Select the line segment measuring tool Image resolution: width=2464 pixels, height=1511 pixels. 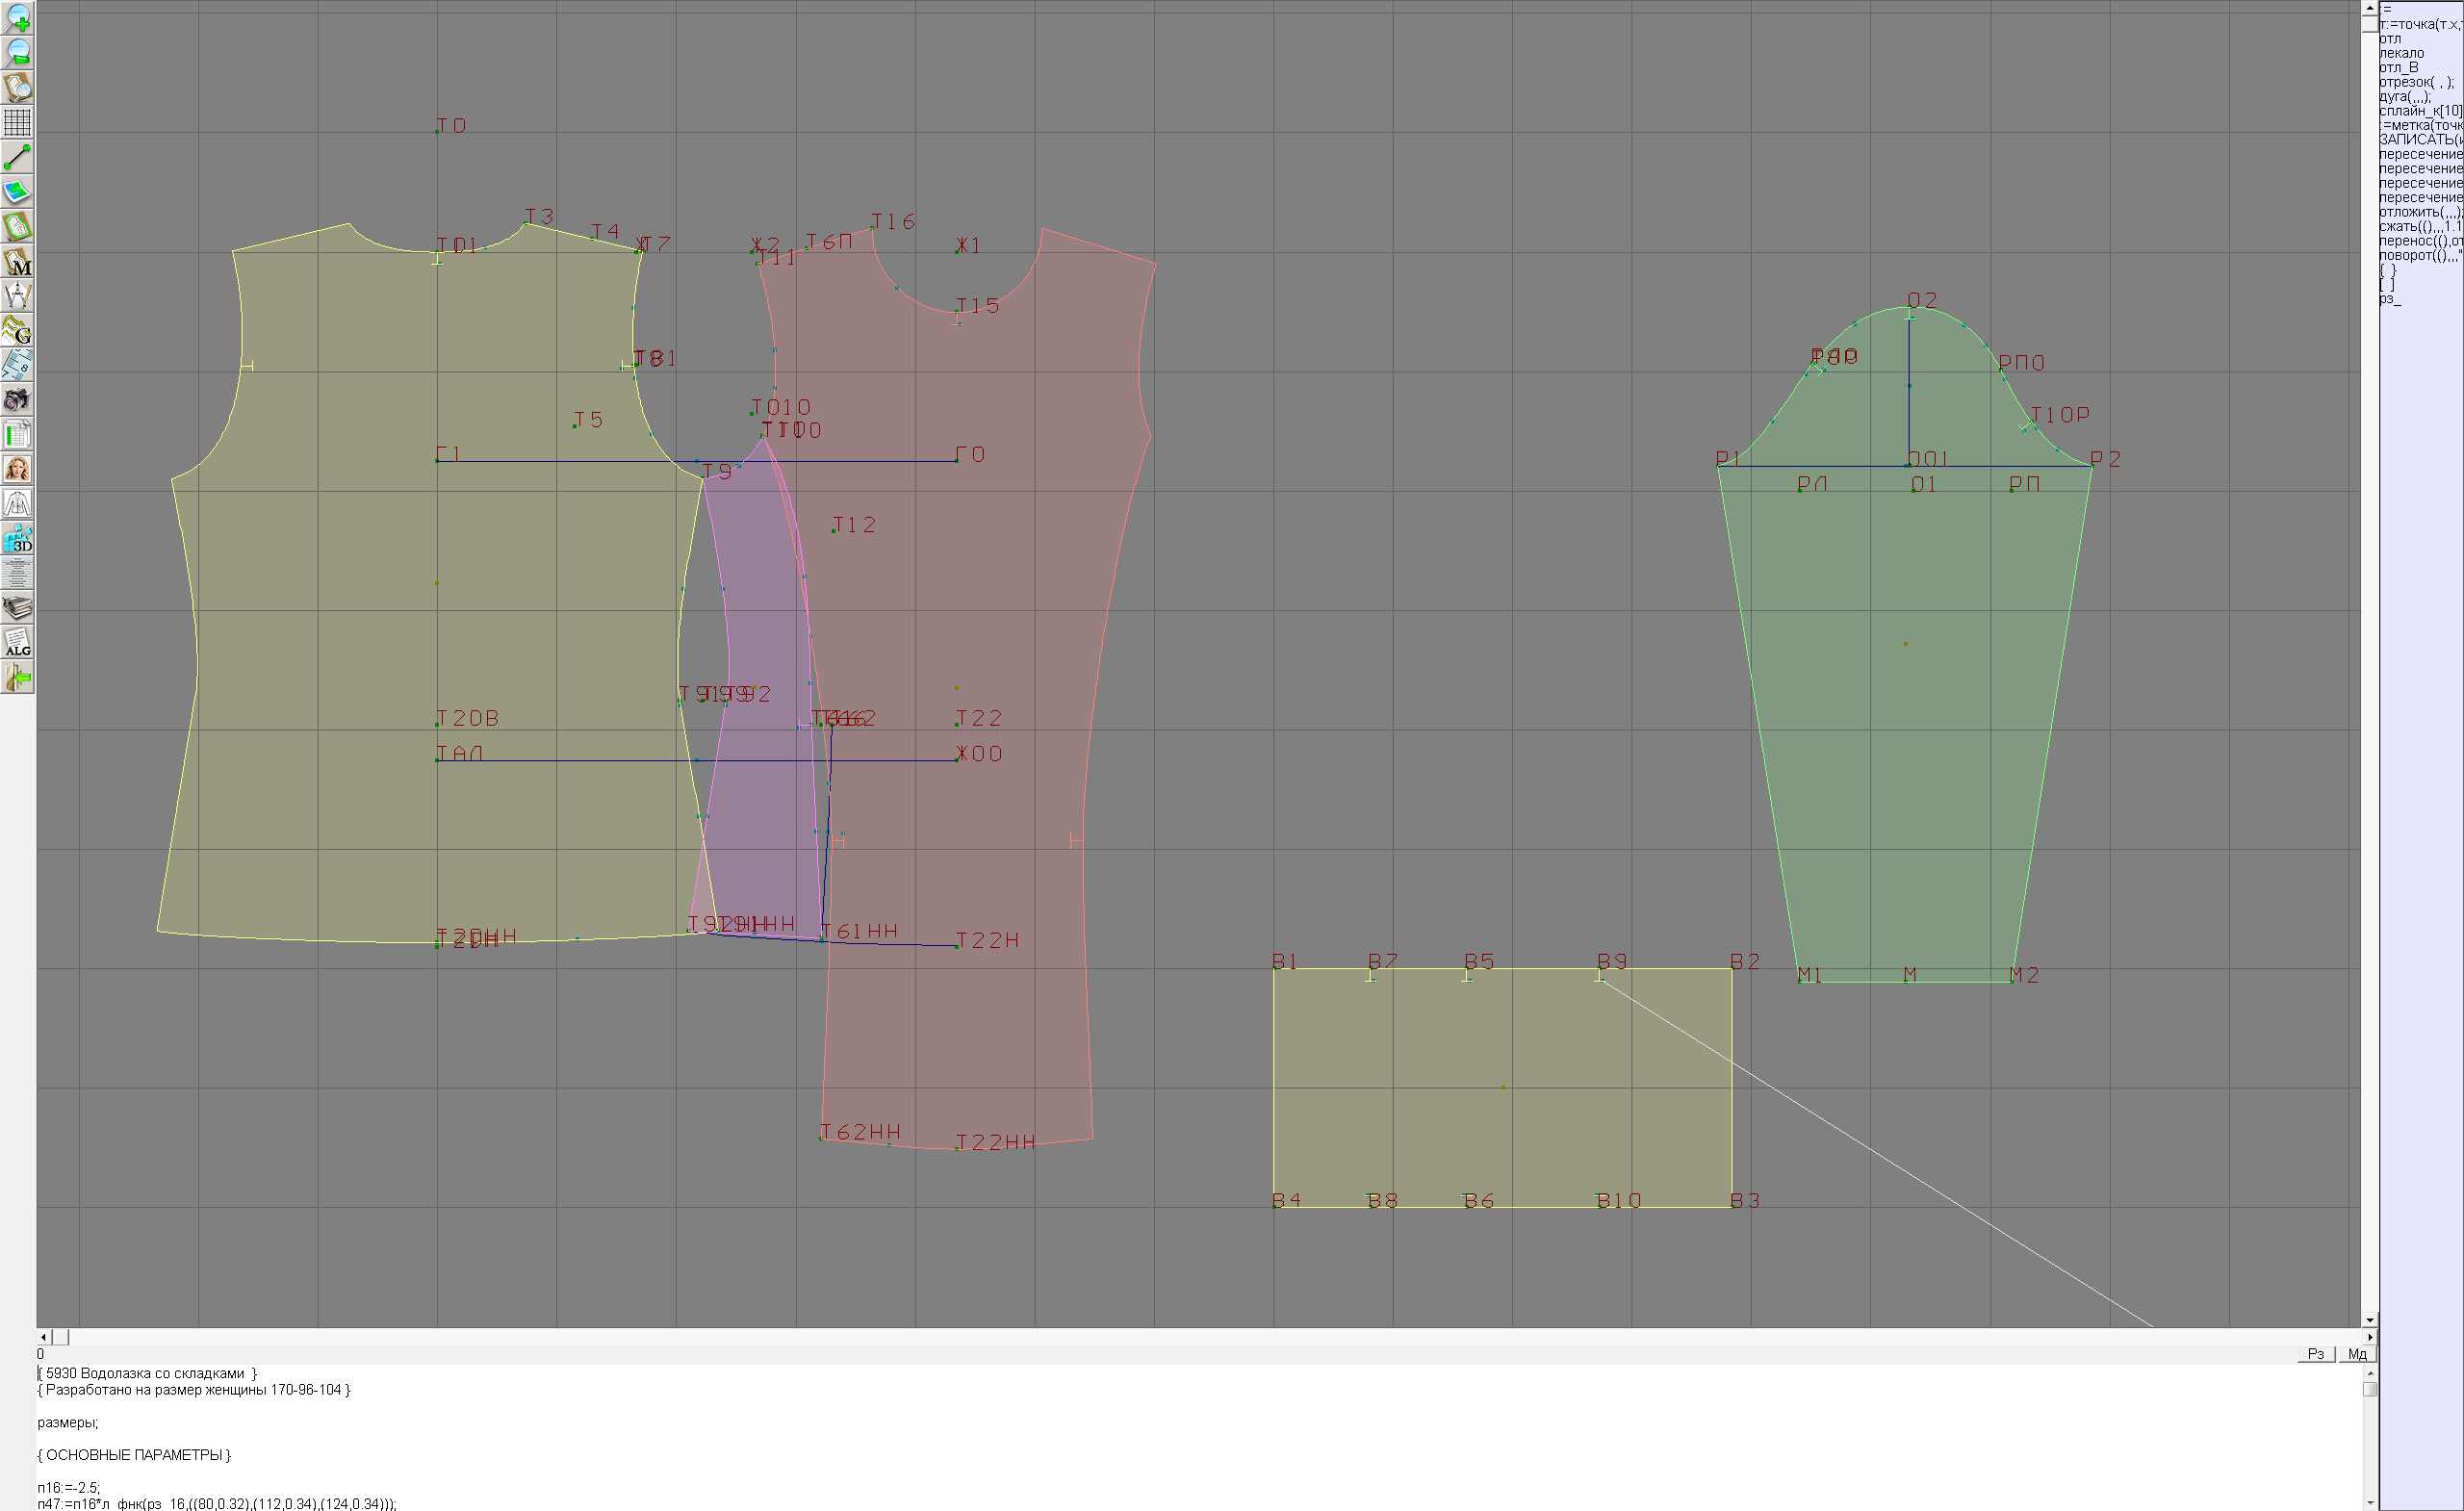17,157
